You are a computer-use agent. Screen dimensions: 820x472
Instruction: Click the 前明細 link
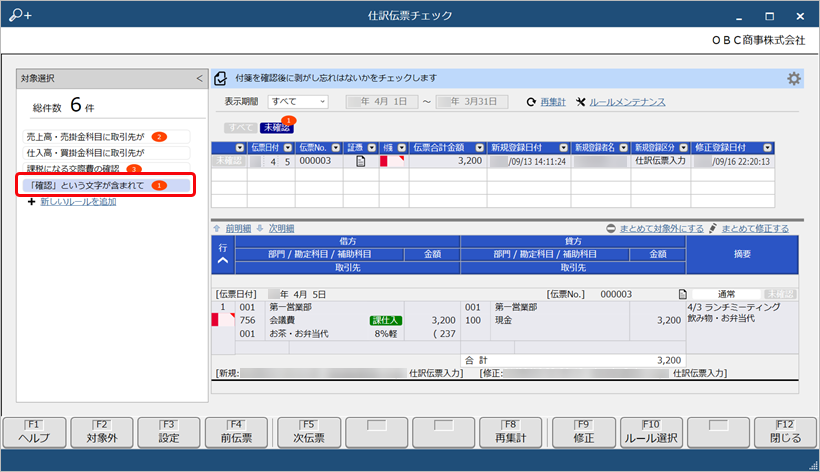tap(238, 228)
